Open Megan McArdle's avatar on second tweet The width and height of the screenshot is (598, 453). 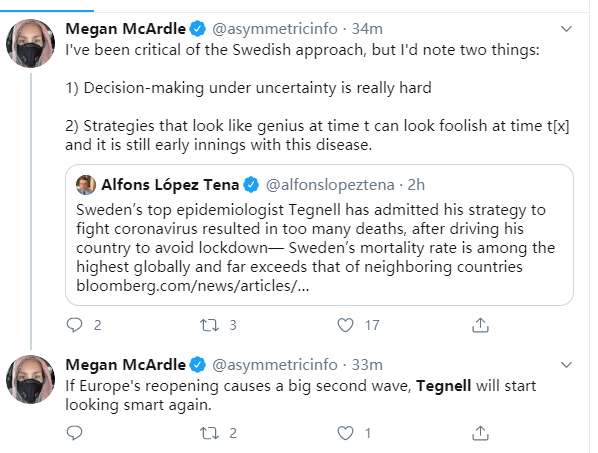(x=31, y=379)
